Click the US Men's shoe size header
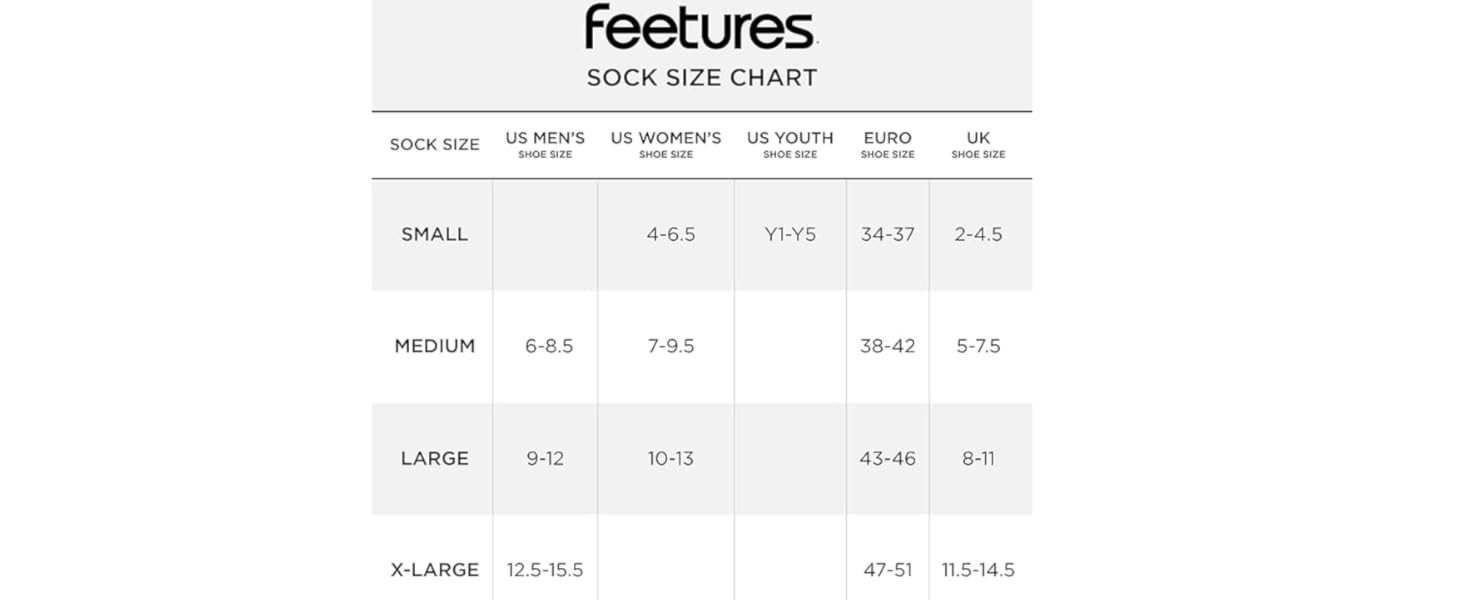Viewport: 1464px width, 600px height. point(545,144)
